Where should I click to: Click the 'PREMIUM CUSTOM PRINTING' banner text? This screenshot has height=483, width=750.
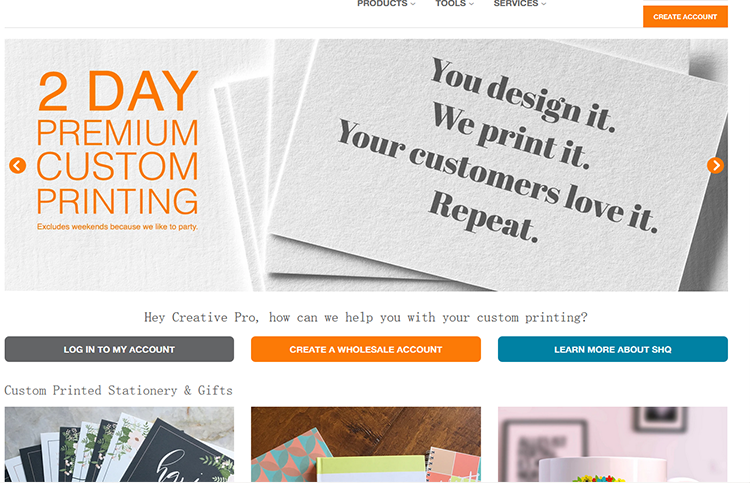117,166
